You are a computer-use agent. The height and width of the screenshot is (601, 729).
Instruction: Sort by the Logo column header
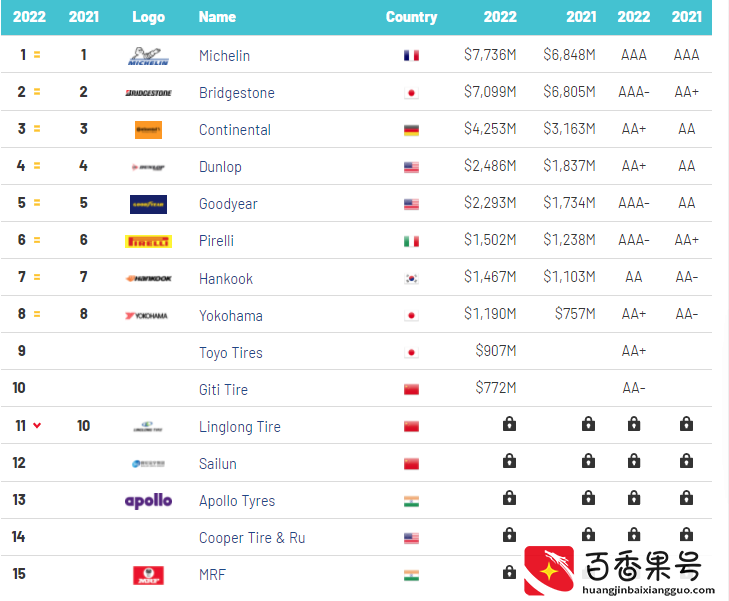pyautogui.click(x=148, y=17)
